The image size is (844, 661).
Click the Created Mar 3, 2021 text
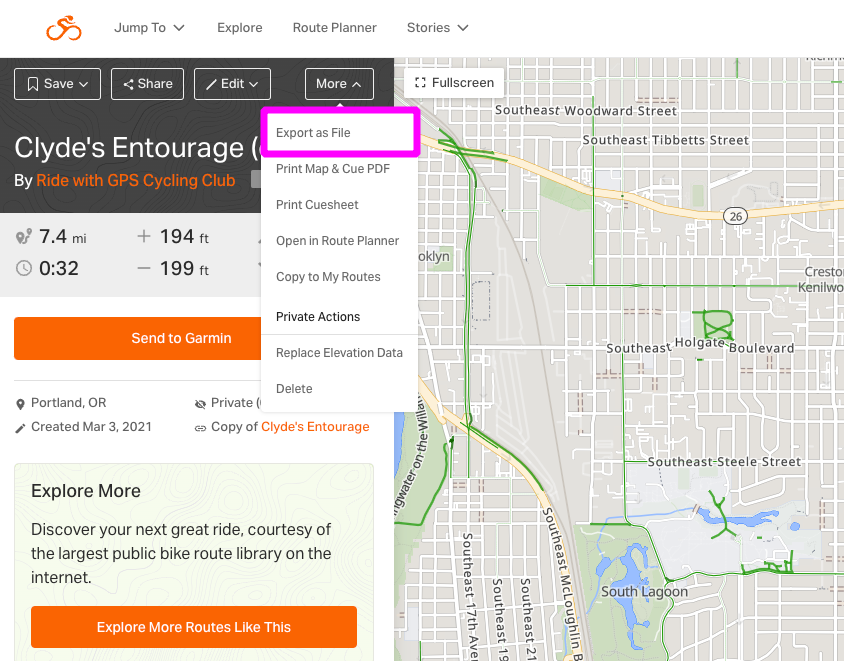pyautogui.click(x=92, y=427)
